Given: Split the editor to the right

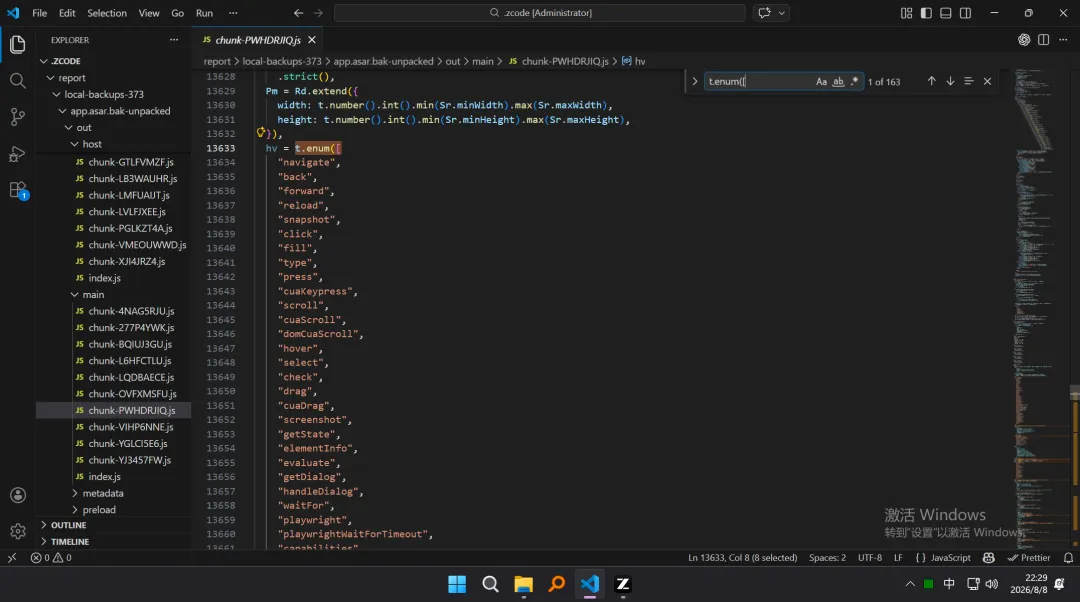Looking at the screenshot, I should (1043, 40).
